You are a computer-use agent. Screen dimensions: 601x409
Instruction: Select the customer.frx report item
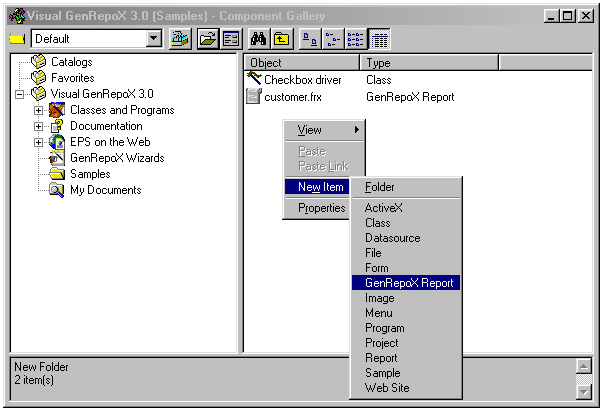[289, 97]
